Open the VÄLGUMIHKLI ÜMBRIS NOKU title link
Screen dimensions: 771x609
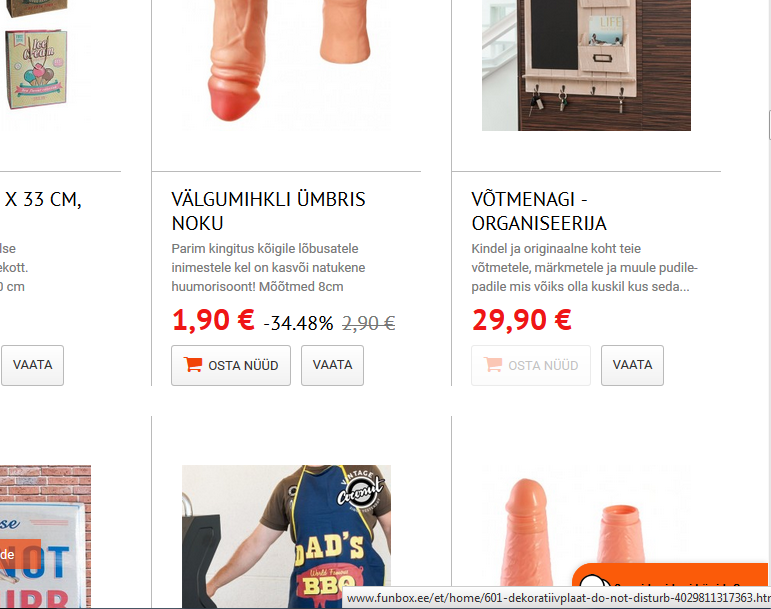pos(268,211)
